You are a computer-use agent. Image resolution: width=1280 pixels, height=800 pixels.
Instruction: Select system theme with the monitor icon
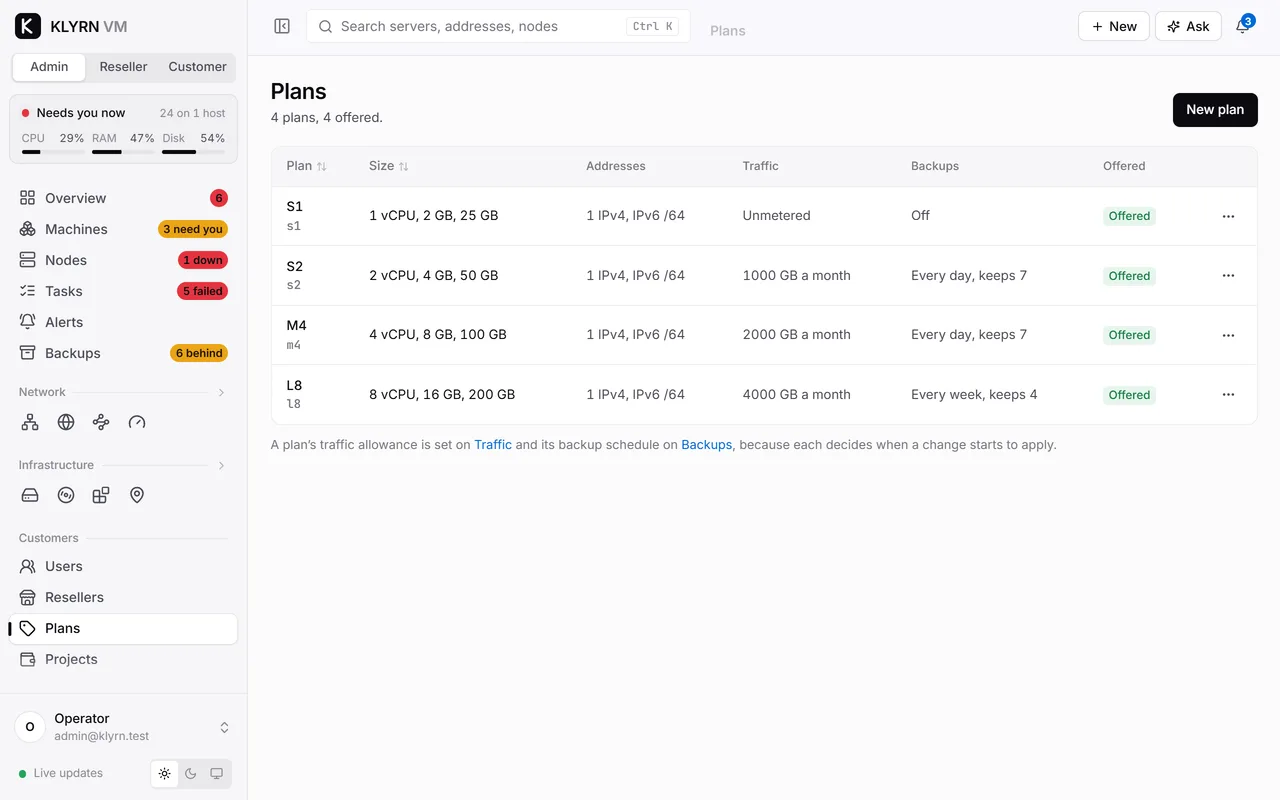[x=217, y=774]
